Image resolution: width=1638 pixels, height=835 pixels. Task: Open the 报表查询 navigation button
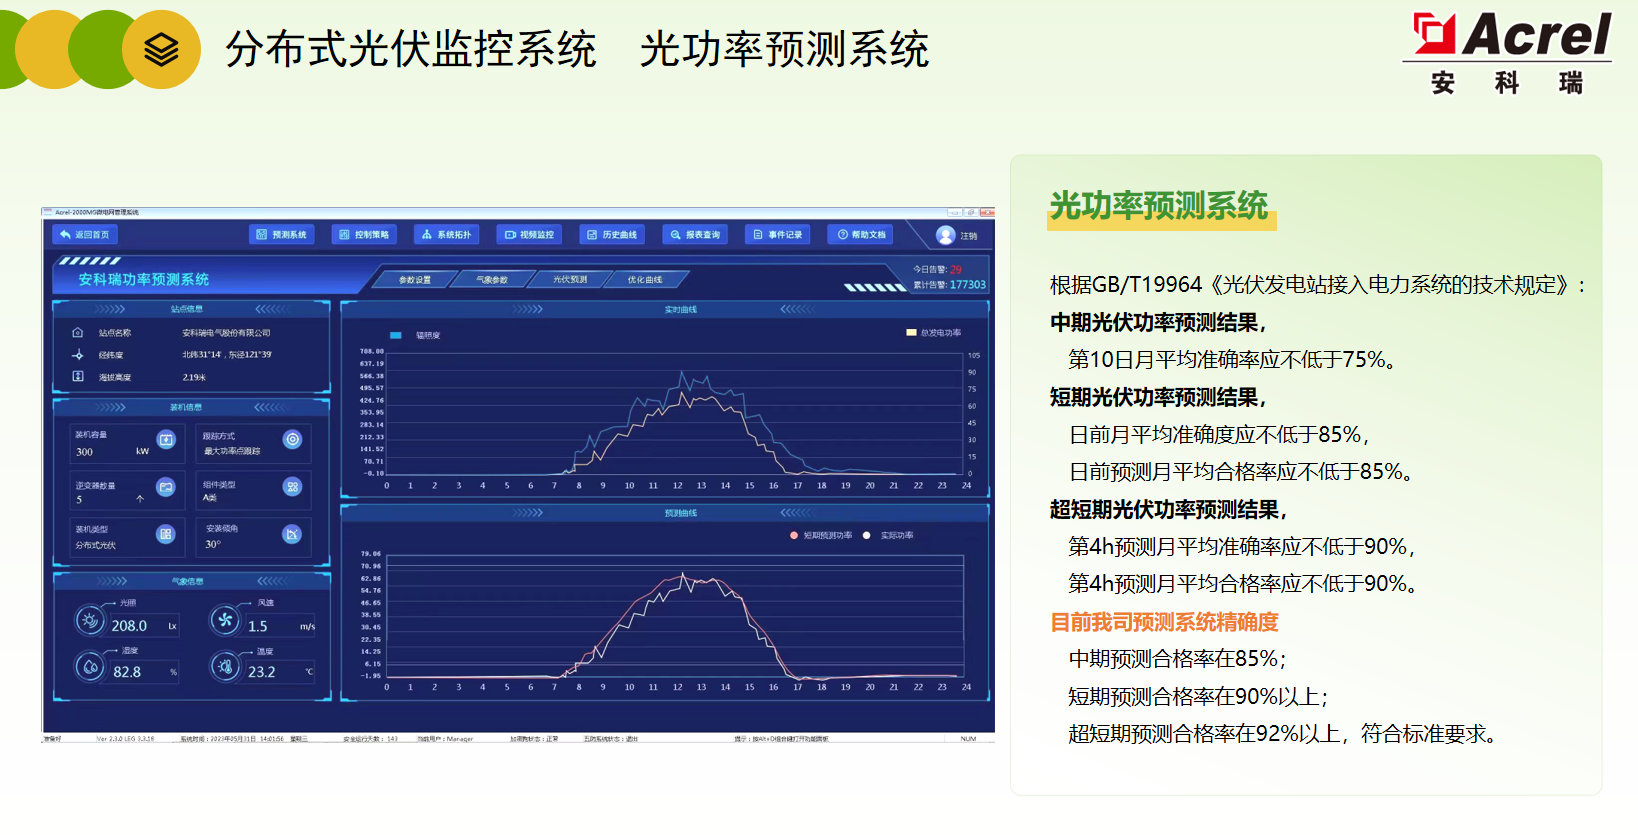[695, 235]
